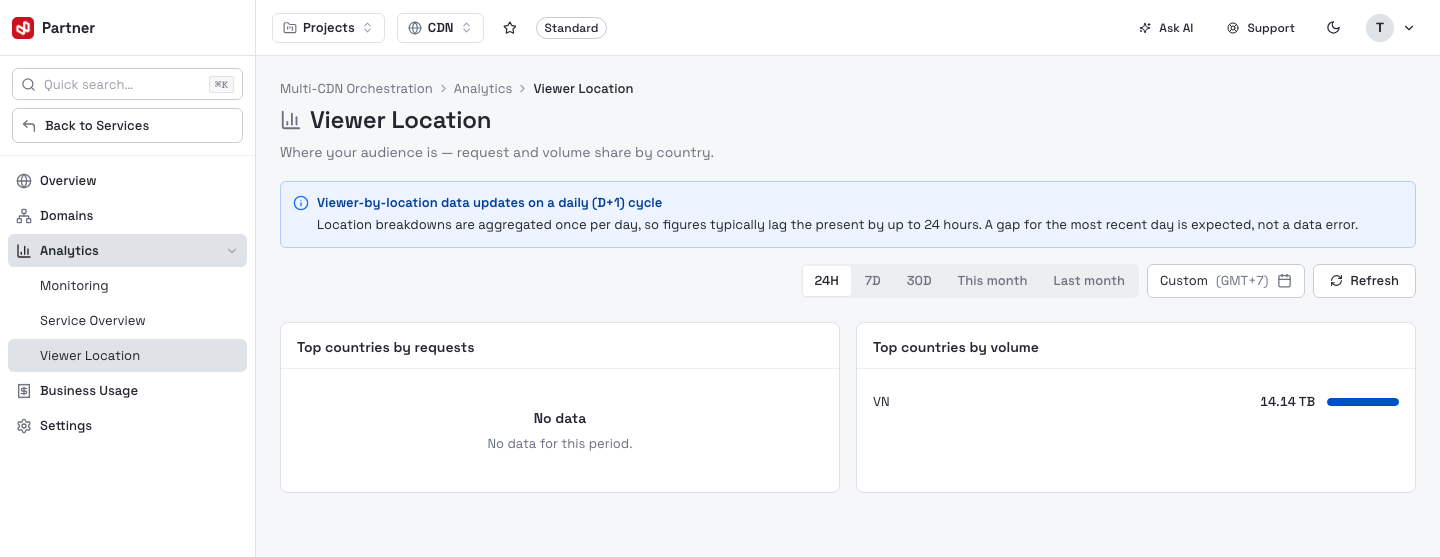Open the user account menu chevron
Image resolution: width=1440 pixels, height=557 pixels.
(x=1409, y=28)
